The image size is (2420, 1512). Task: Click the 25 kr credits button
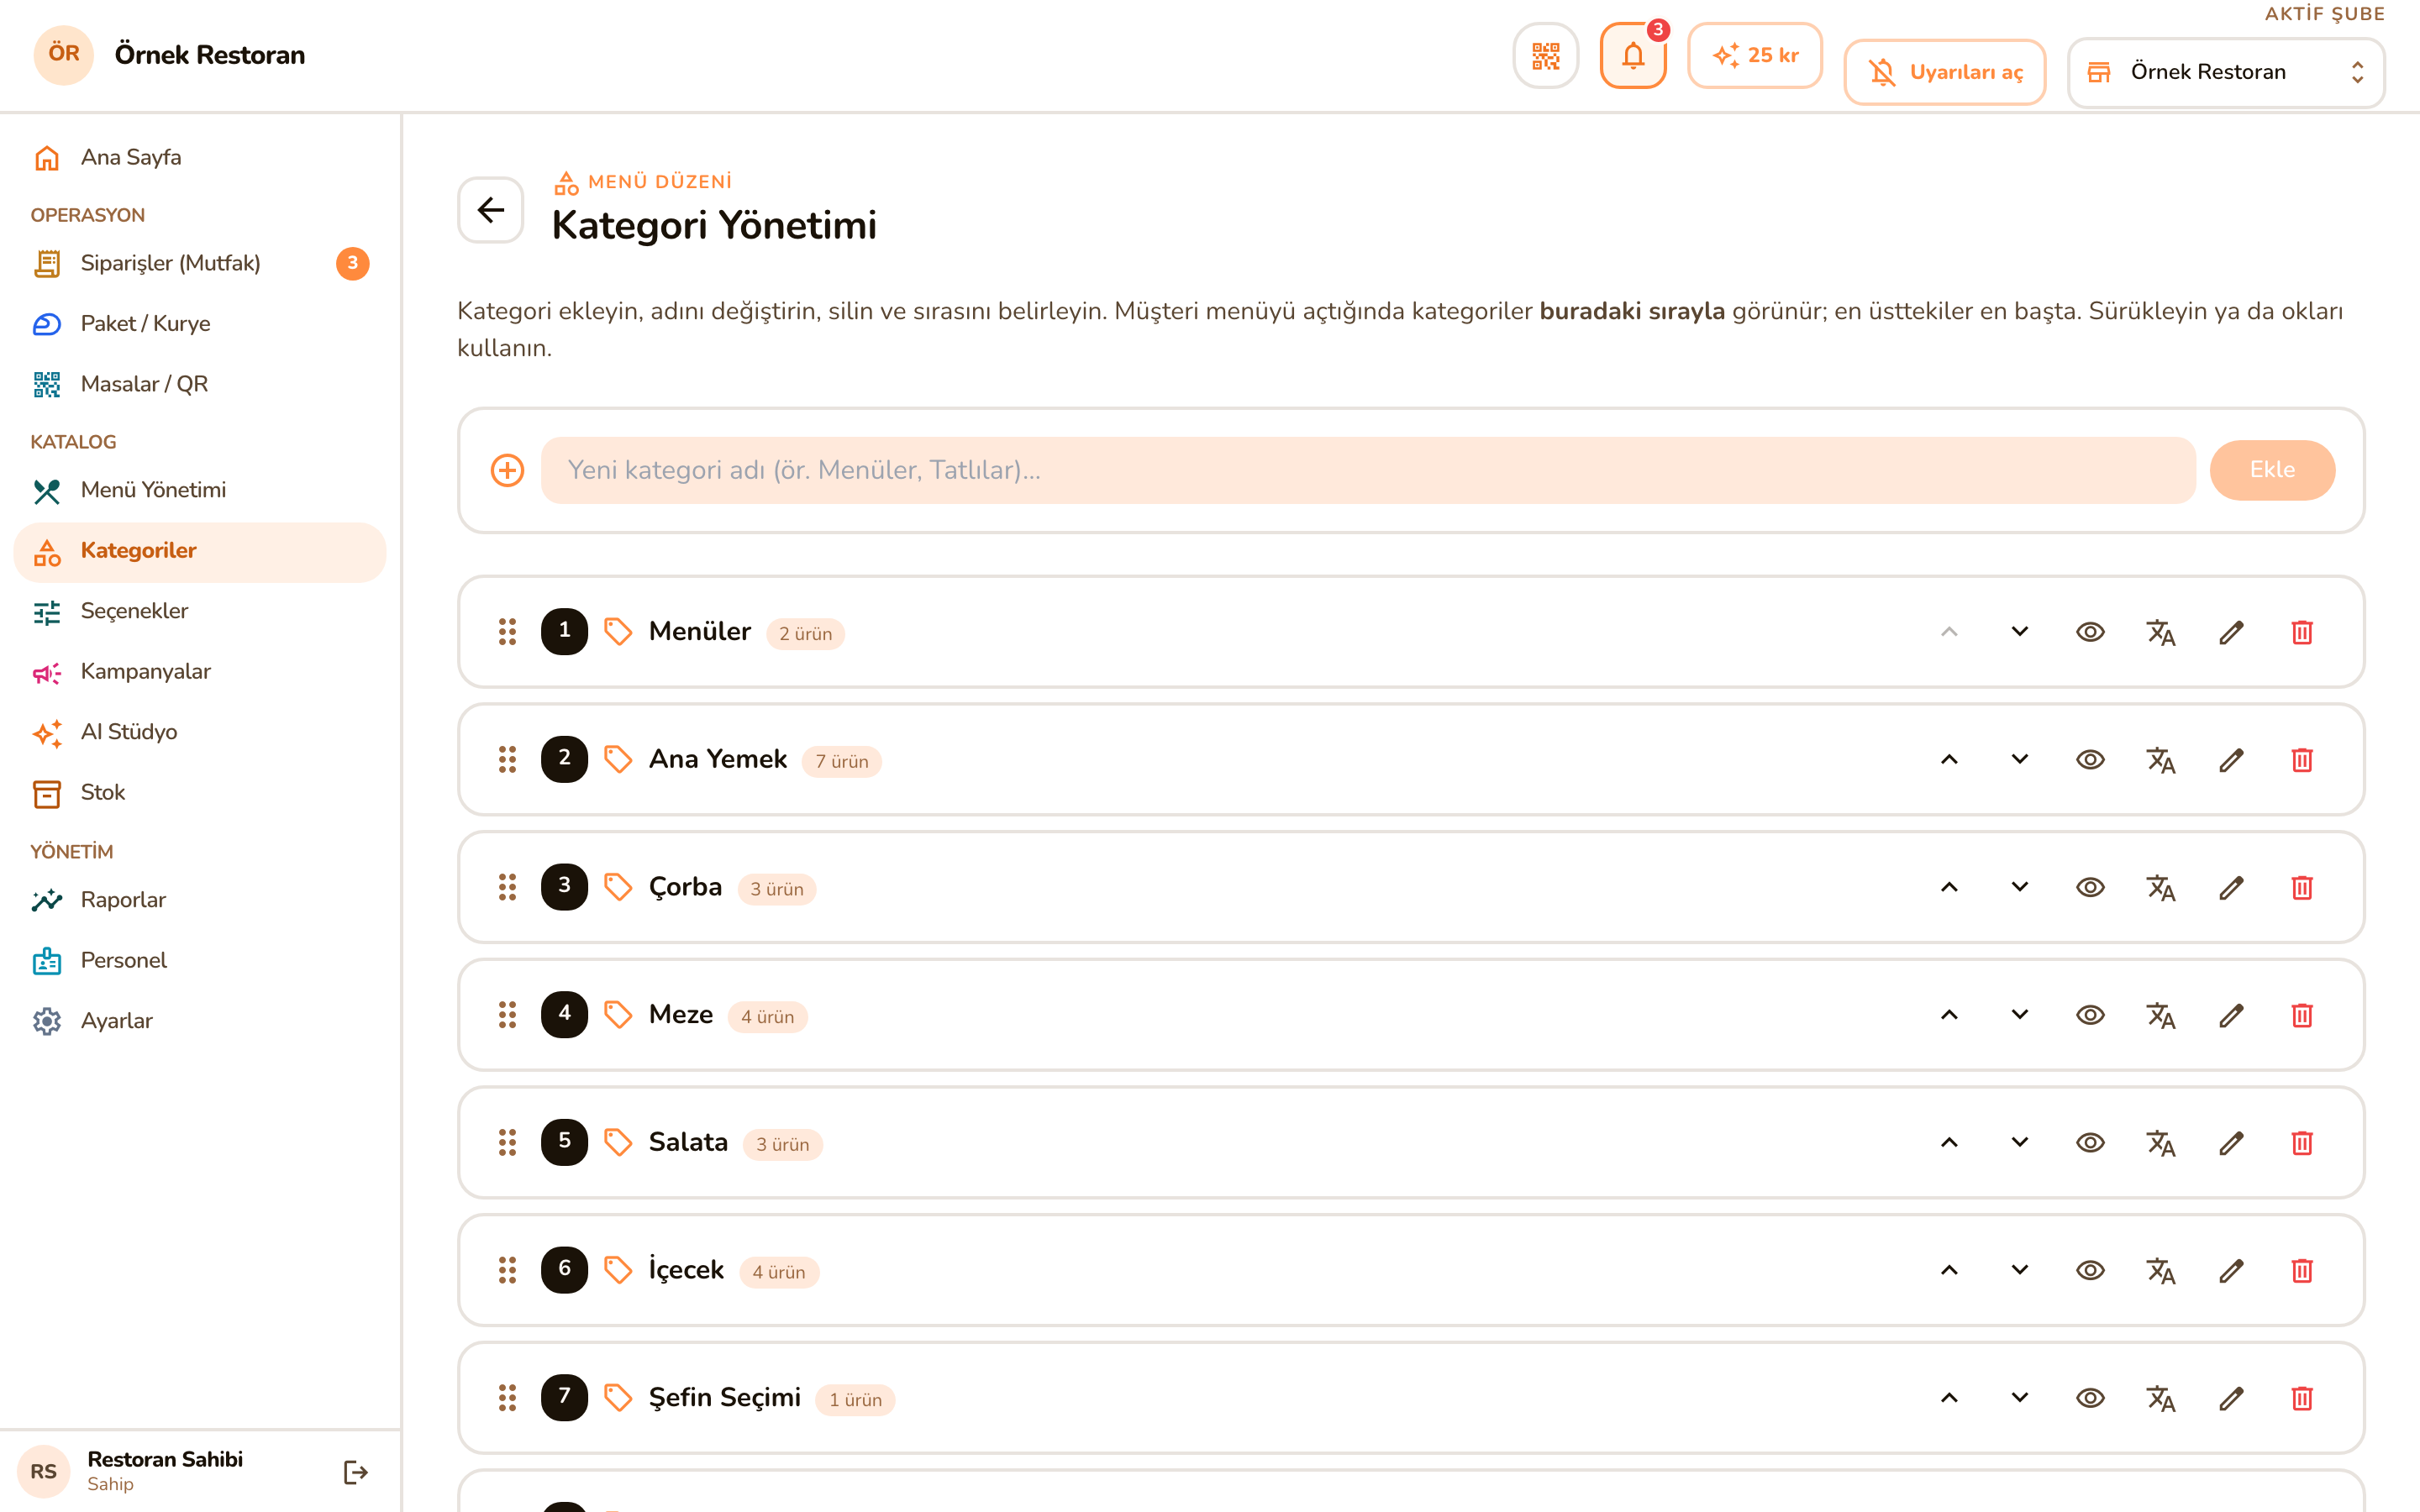point(1755,56)
